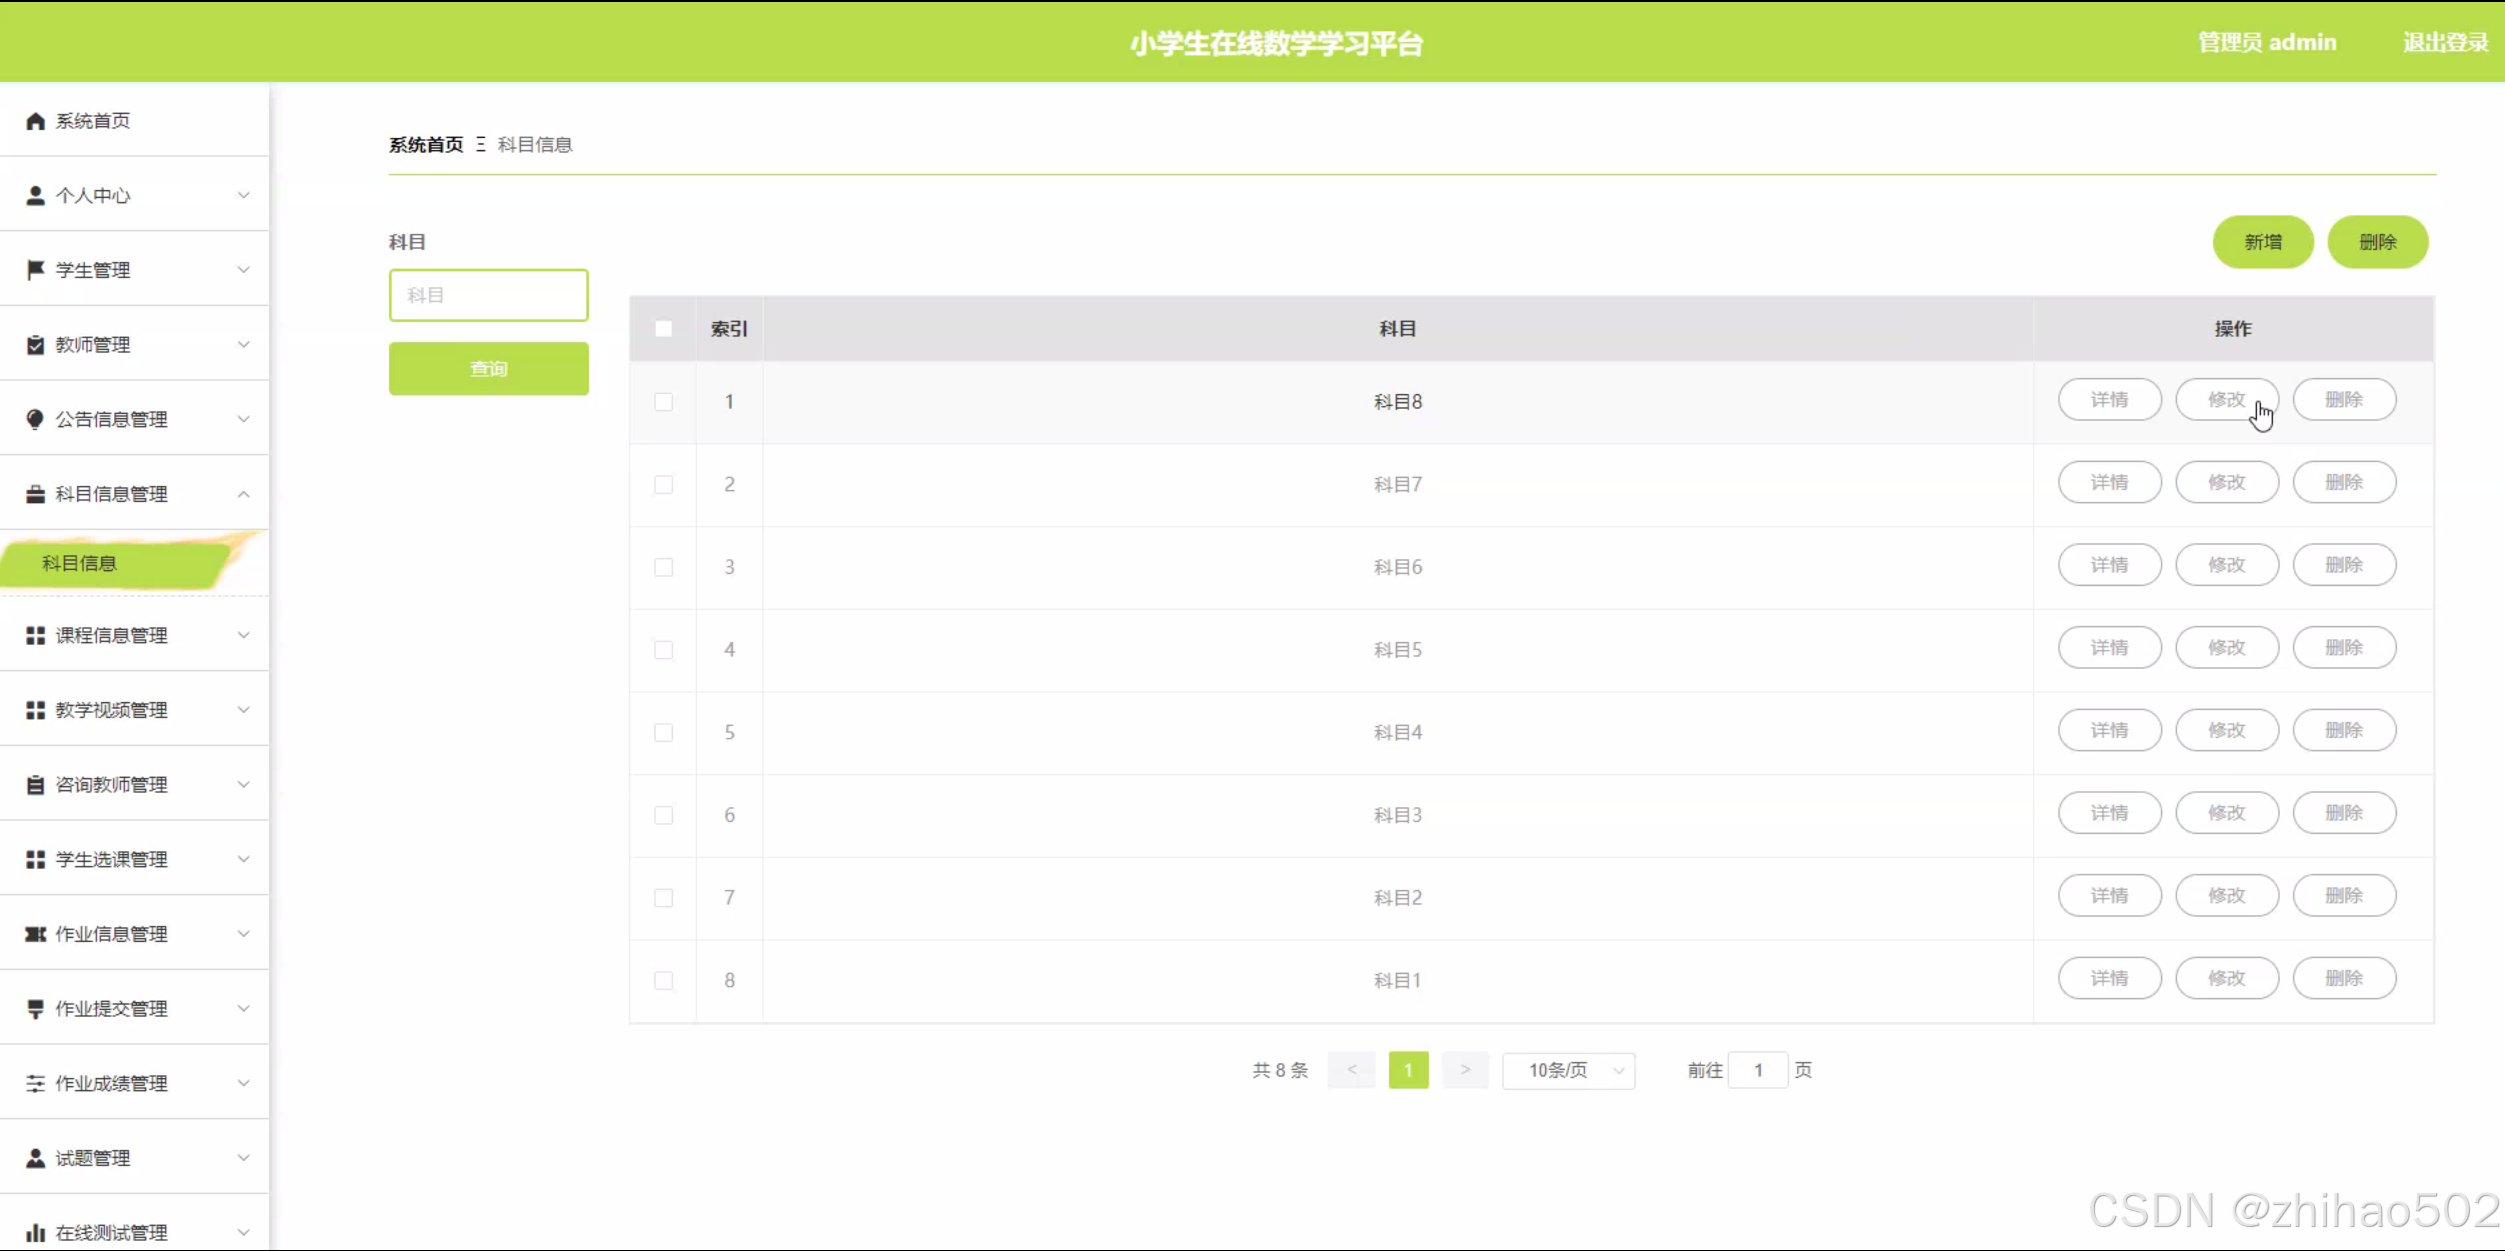The height and width of the screenshot is (1251, 2505).
Task: Select the 科目信息 submenu item
Action: pyautogui.click(x=80, y=563)
